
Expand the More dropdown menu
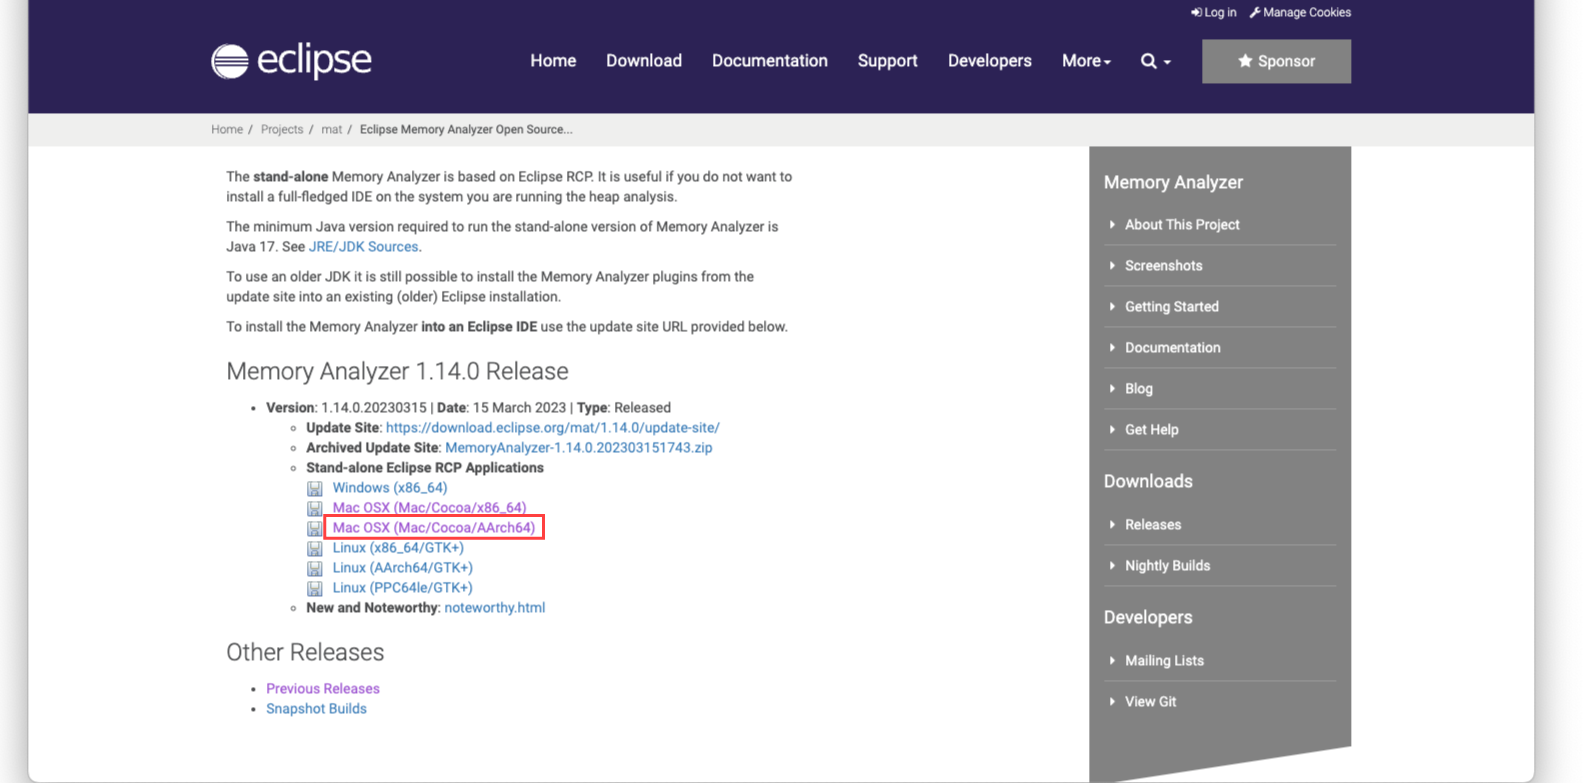tap(1086, 61)
